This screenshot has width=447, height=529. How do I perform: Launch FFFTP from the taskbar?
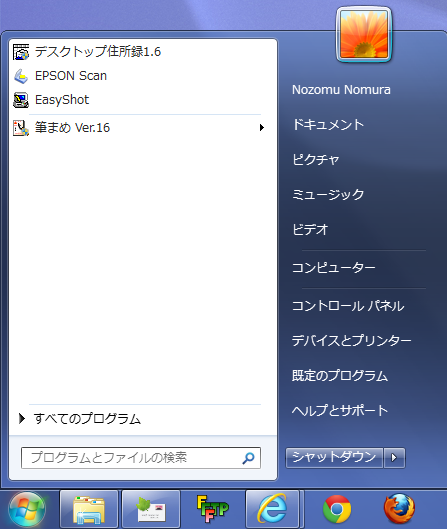click(213, 509)
